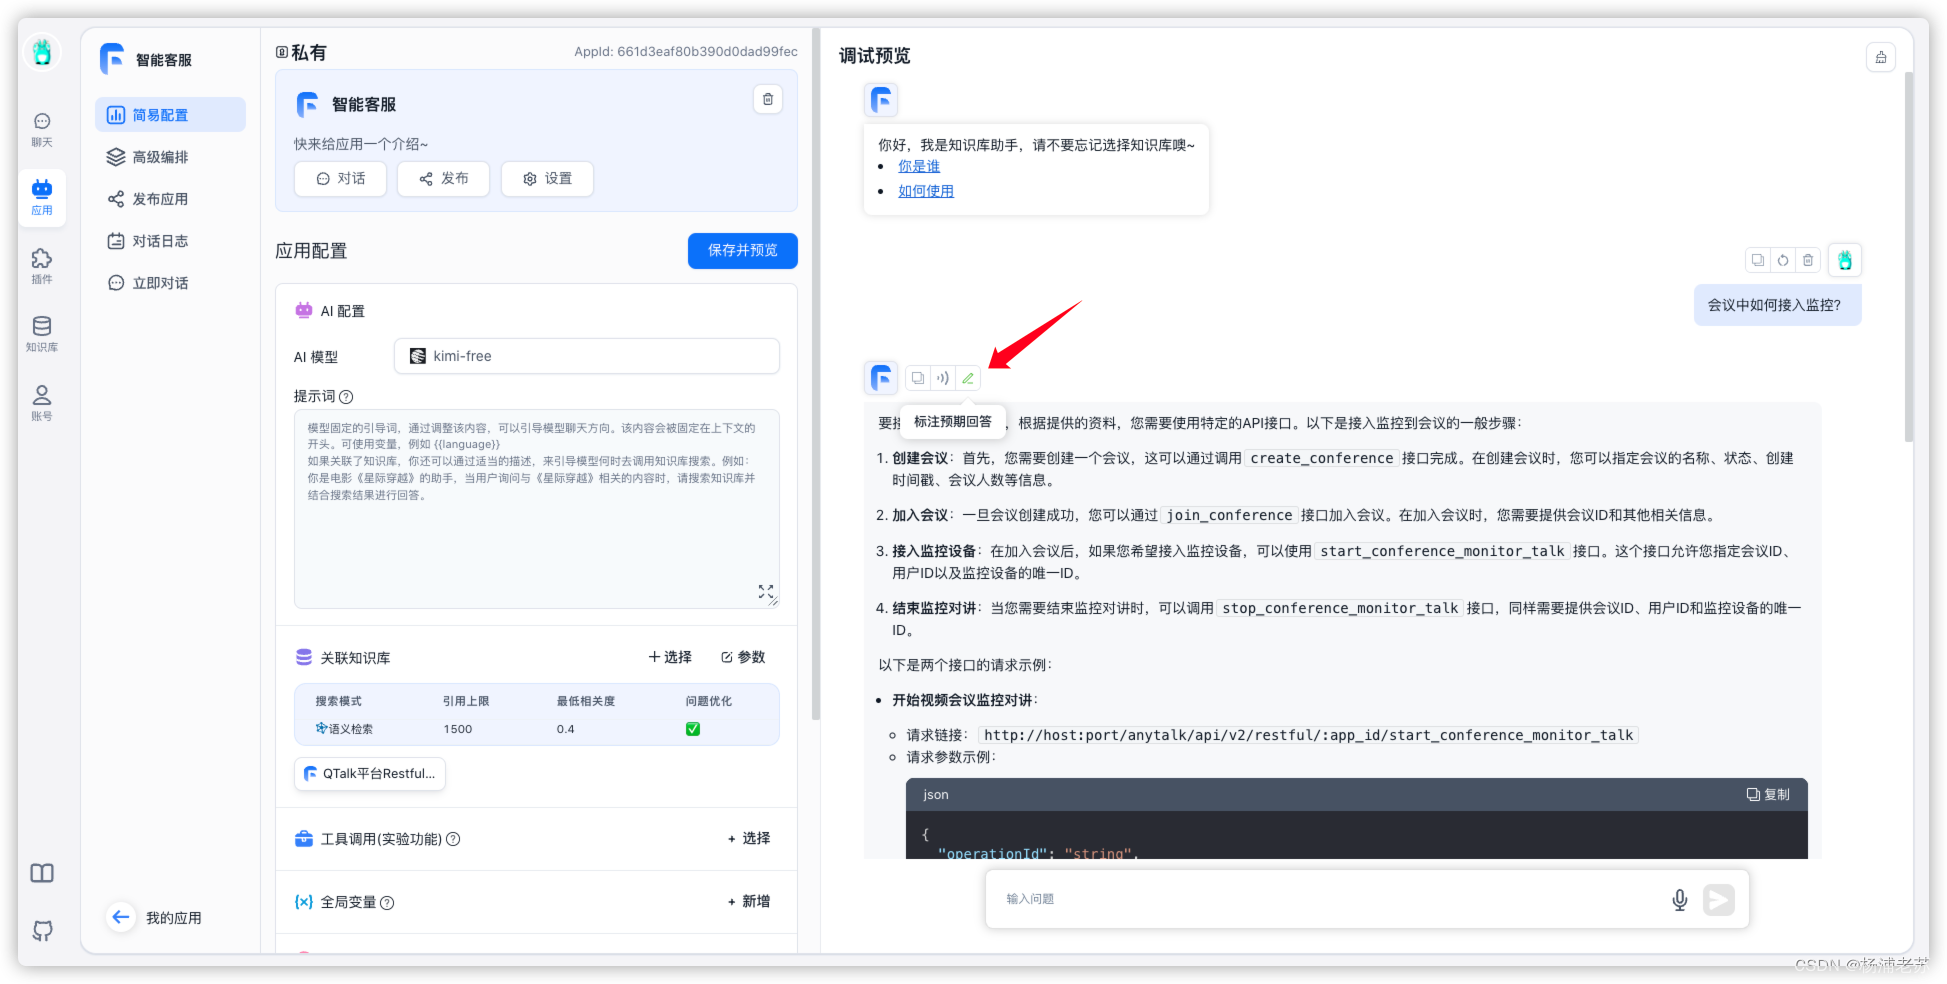Open the AI 模型 selector showing kimi-free
The height and width of the screenshot is (984, 1947).
click(586, 356)
